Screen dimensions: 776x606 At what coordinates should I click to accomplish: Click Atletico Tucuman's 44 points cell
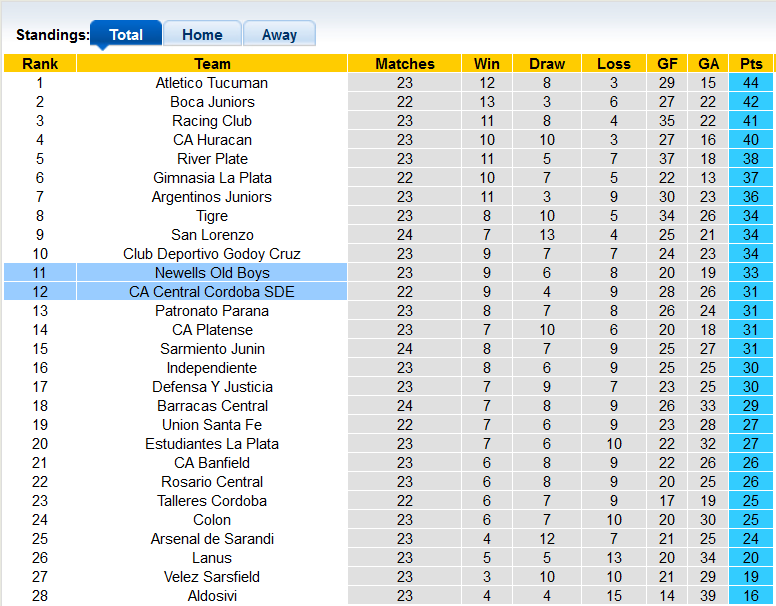click(751, 83)
